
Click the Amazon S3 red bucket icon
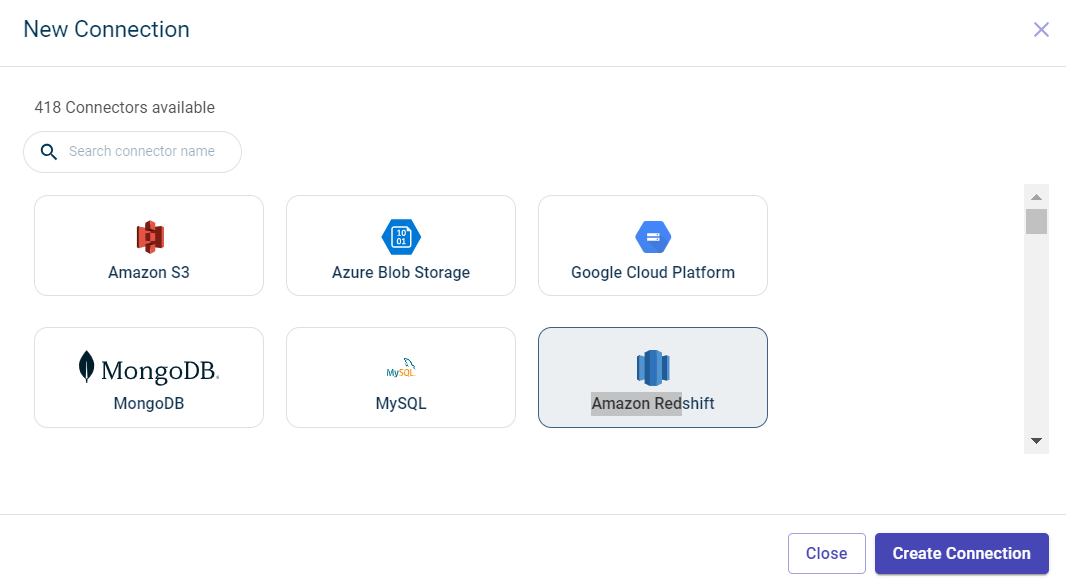[x=149, y=236]
